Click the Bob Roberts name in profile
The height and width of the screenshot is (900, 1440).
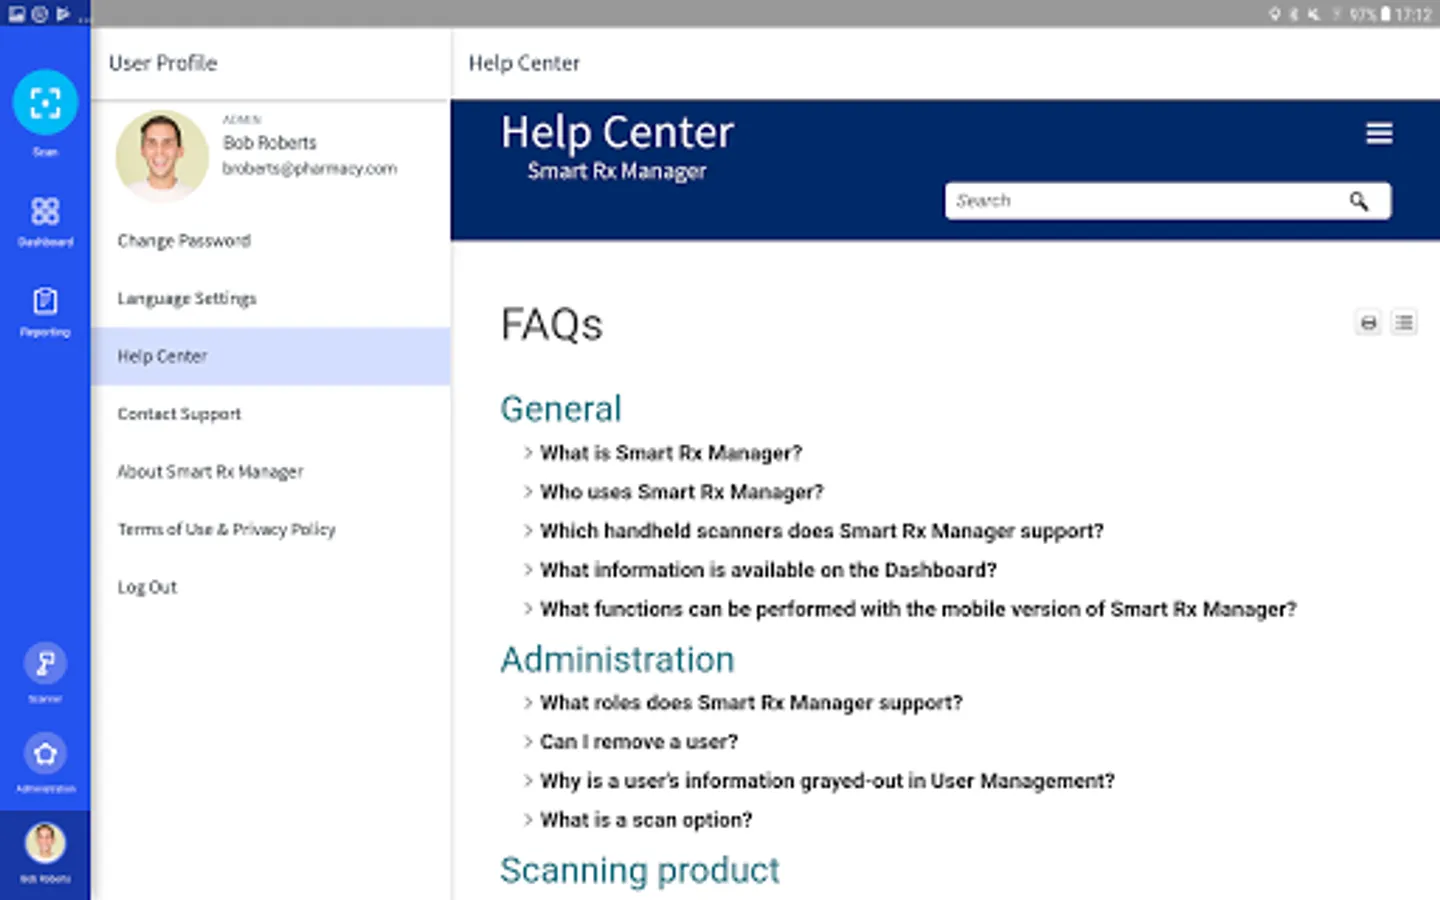coord(270,143)
